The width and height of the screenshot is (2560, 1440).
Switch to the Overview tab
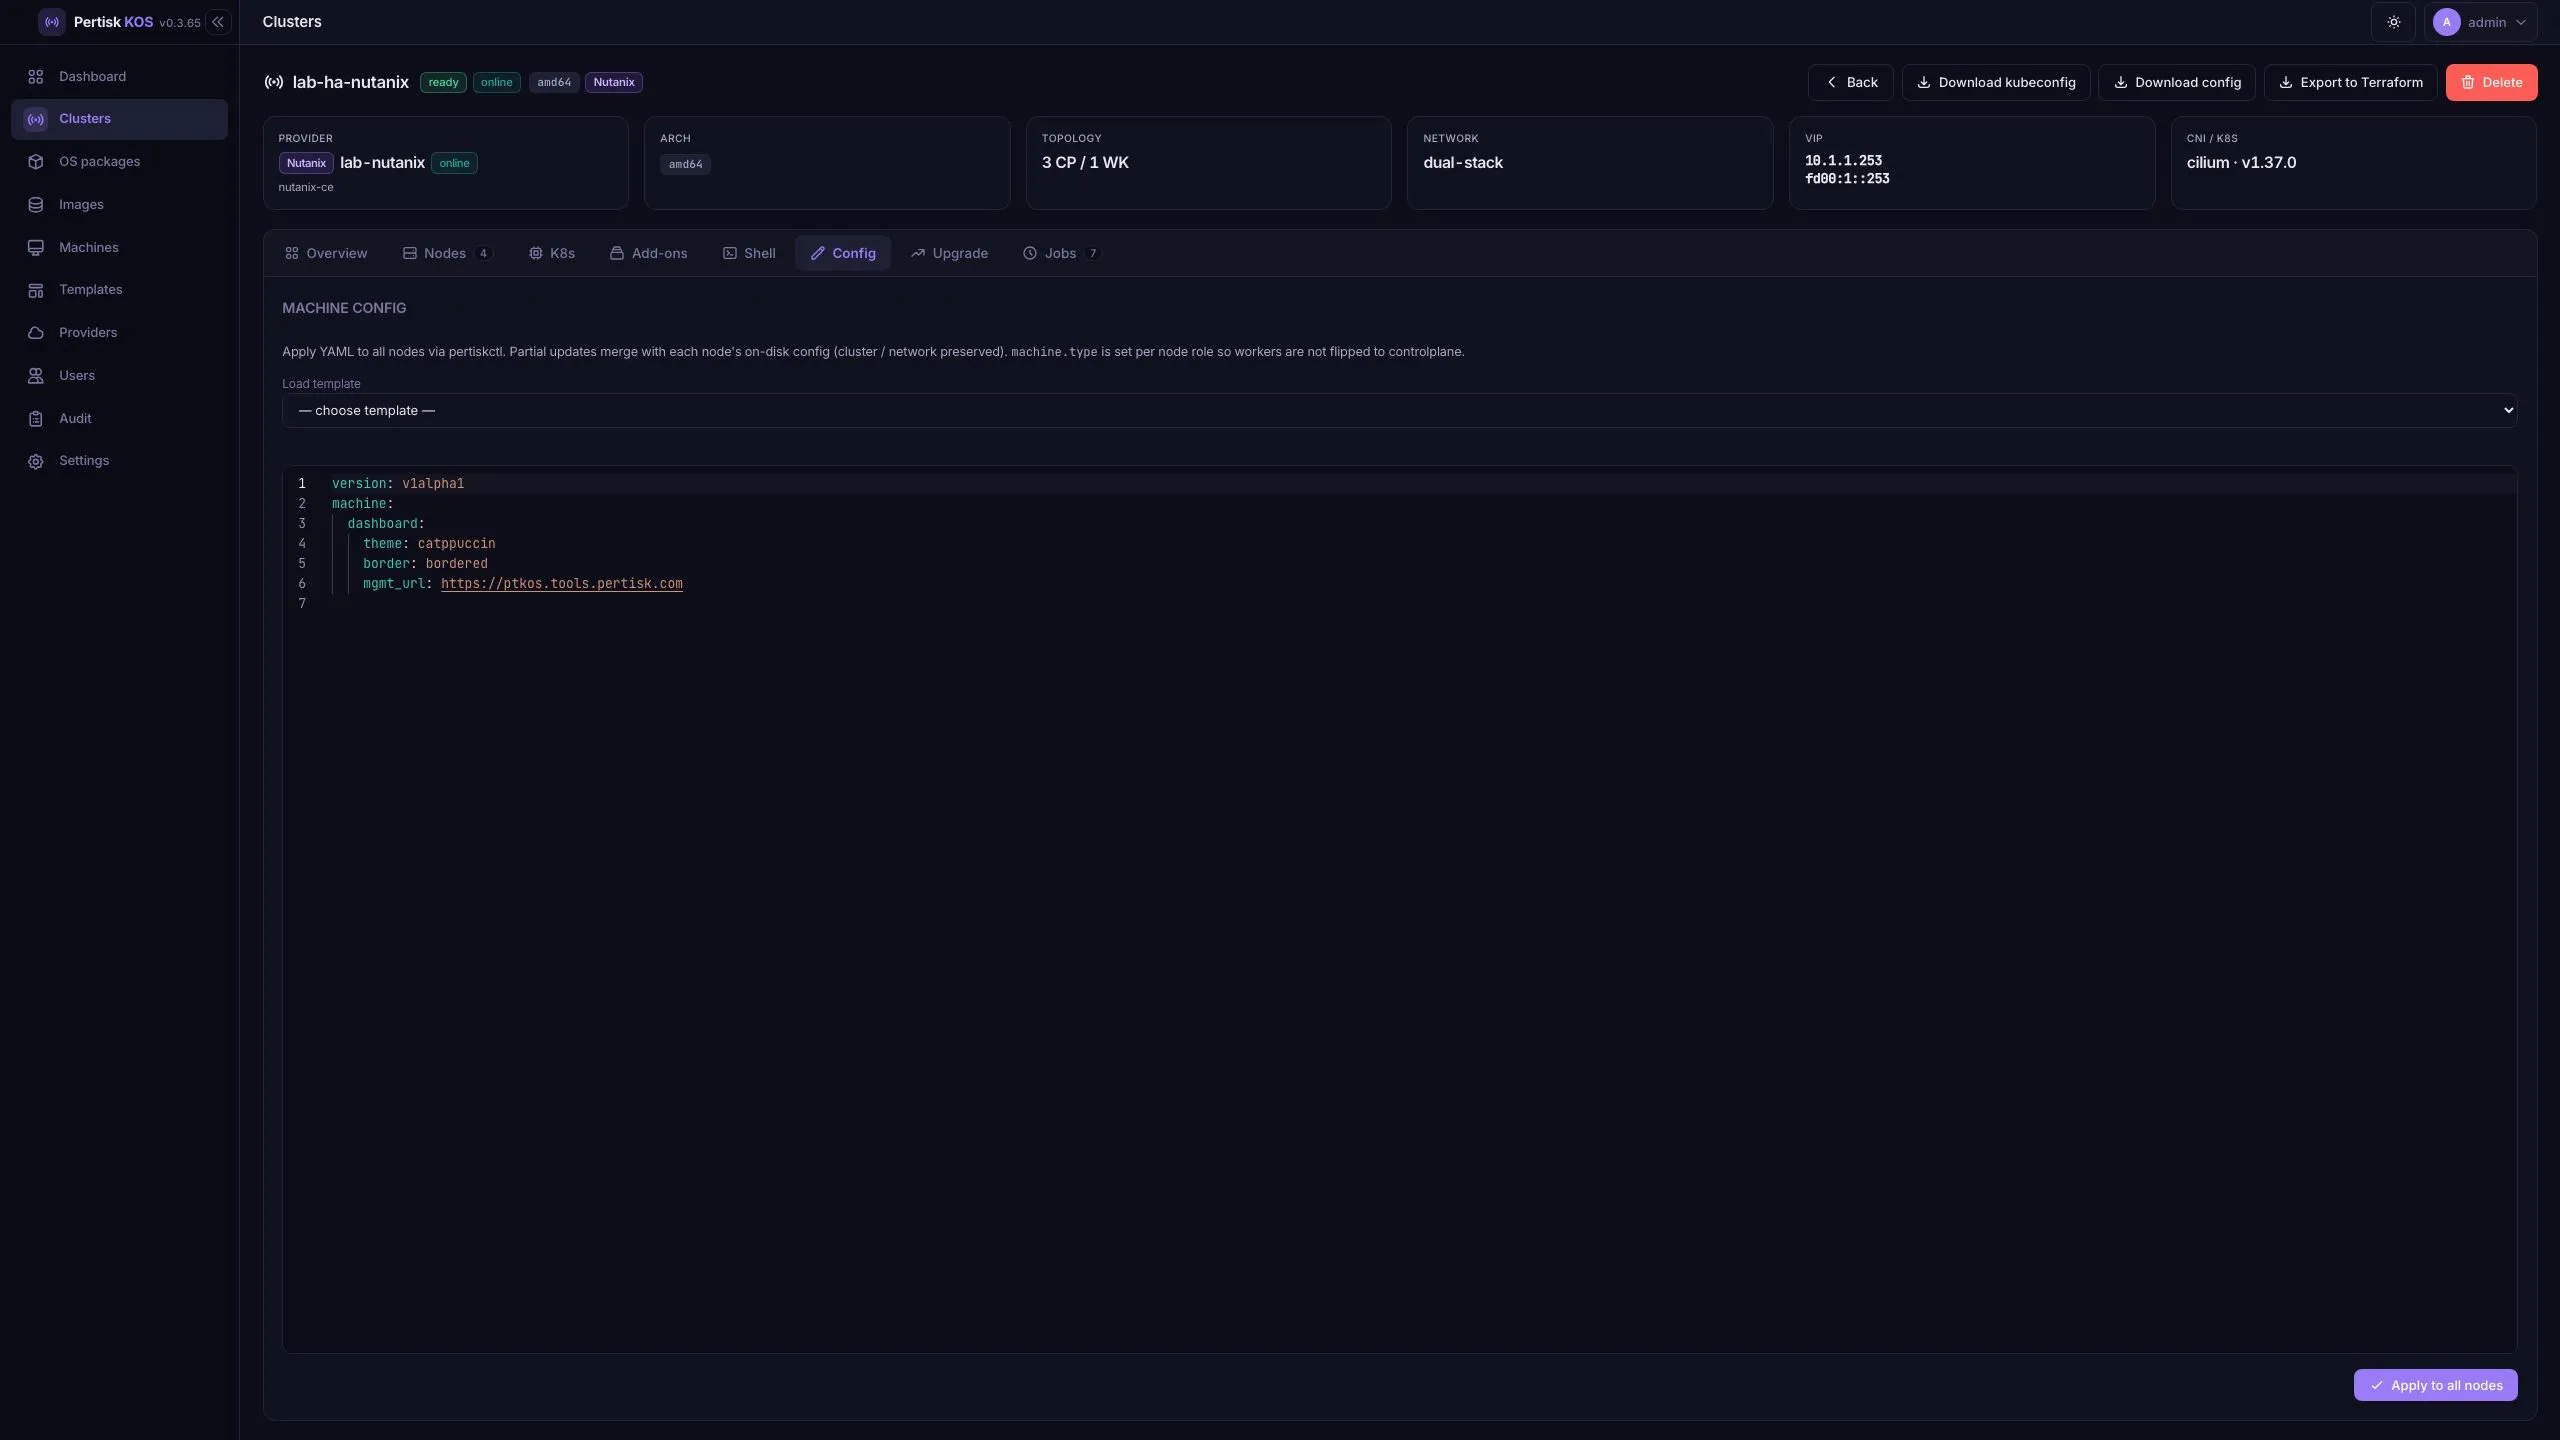(x=326, y=254)
